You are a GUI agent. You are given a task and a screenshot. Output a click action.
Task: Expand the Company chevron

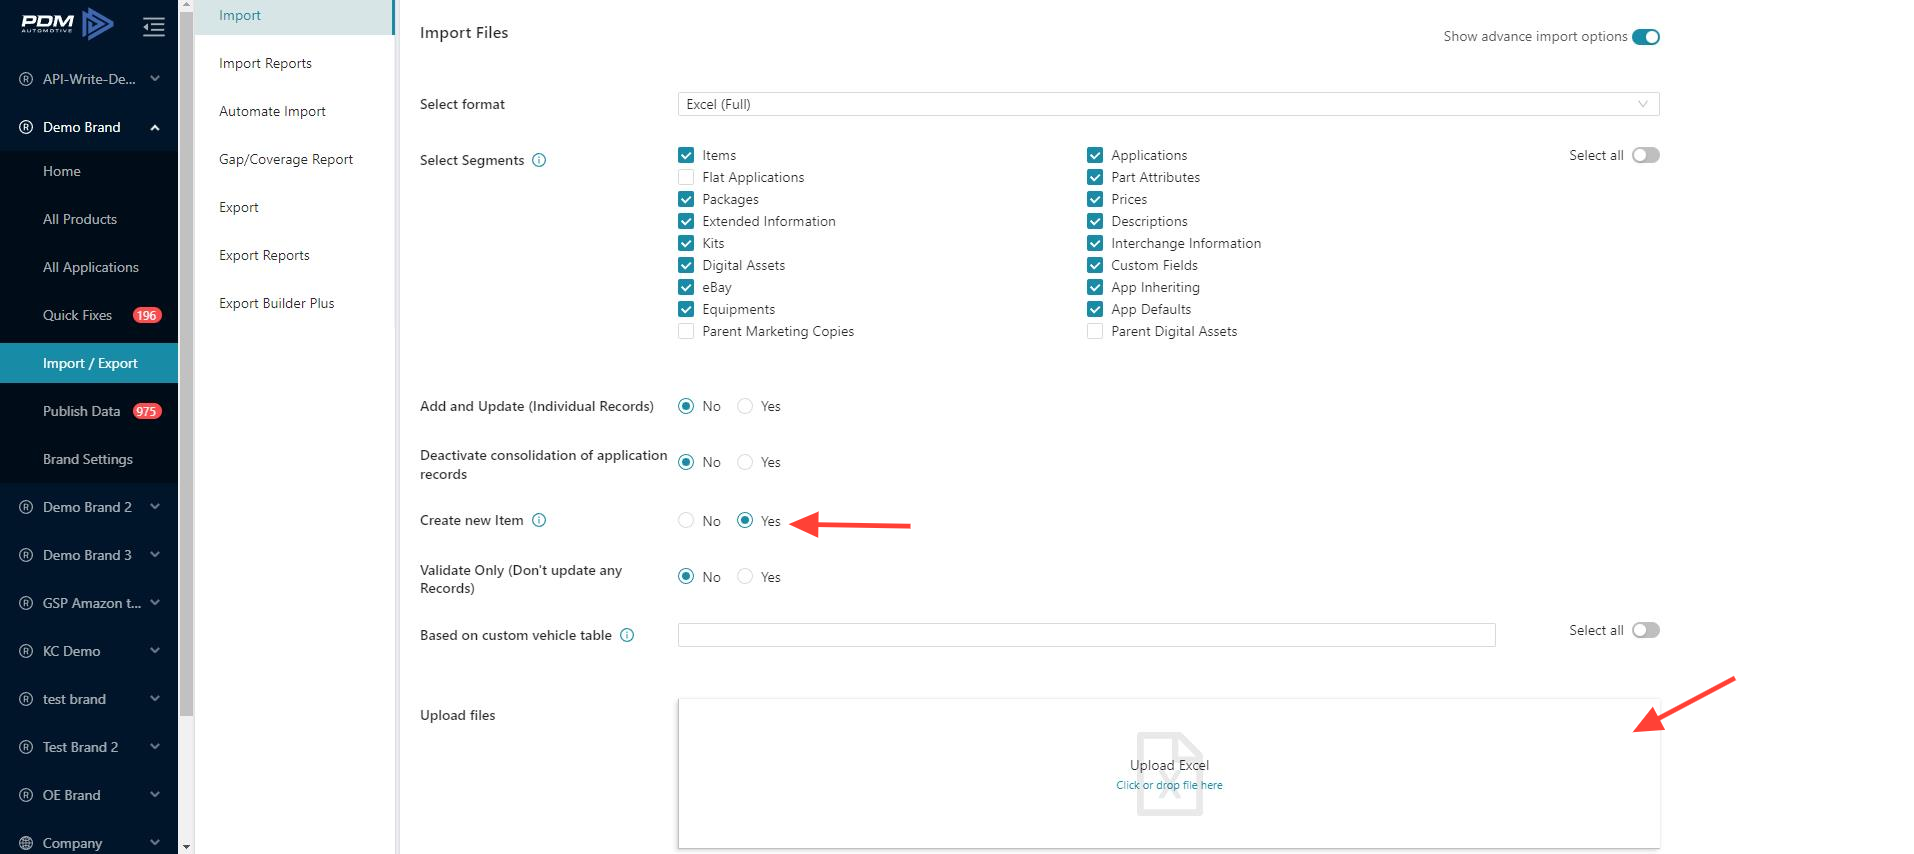(155, 843)
